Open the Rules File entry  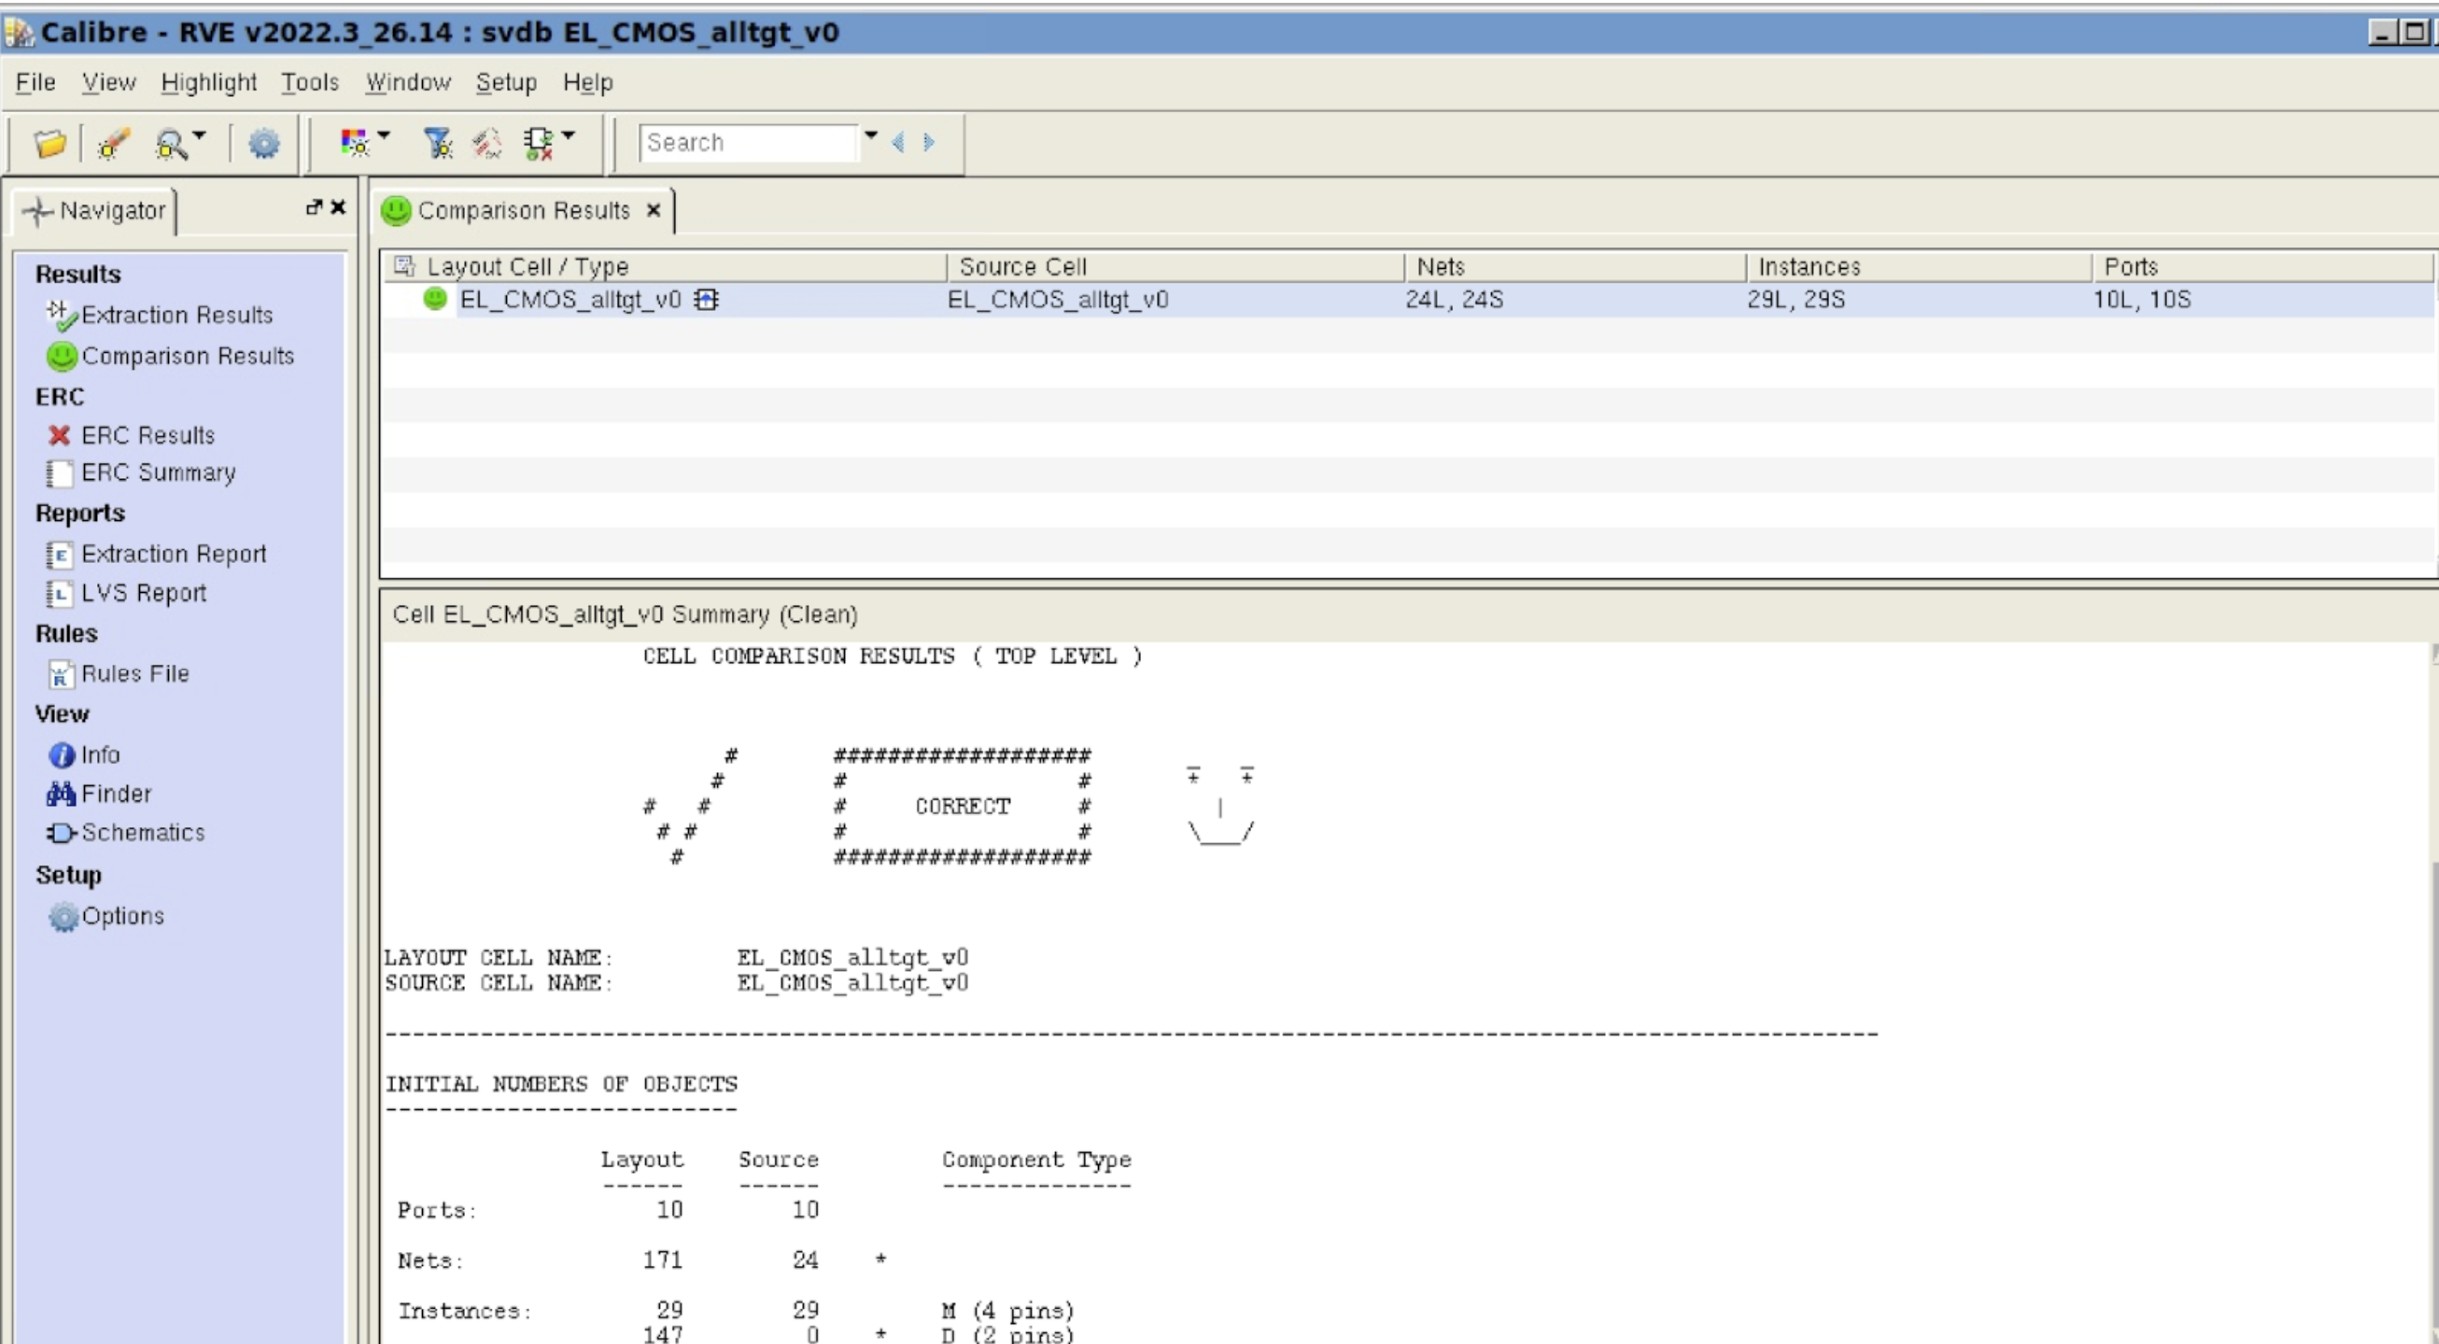pos(134,674)
